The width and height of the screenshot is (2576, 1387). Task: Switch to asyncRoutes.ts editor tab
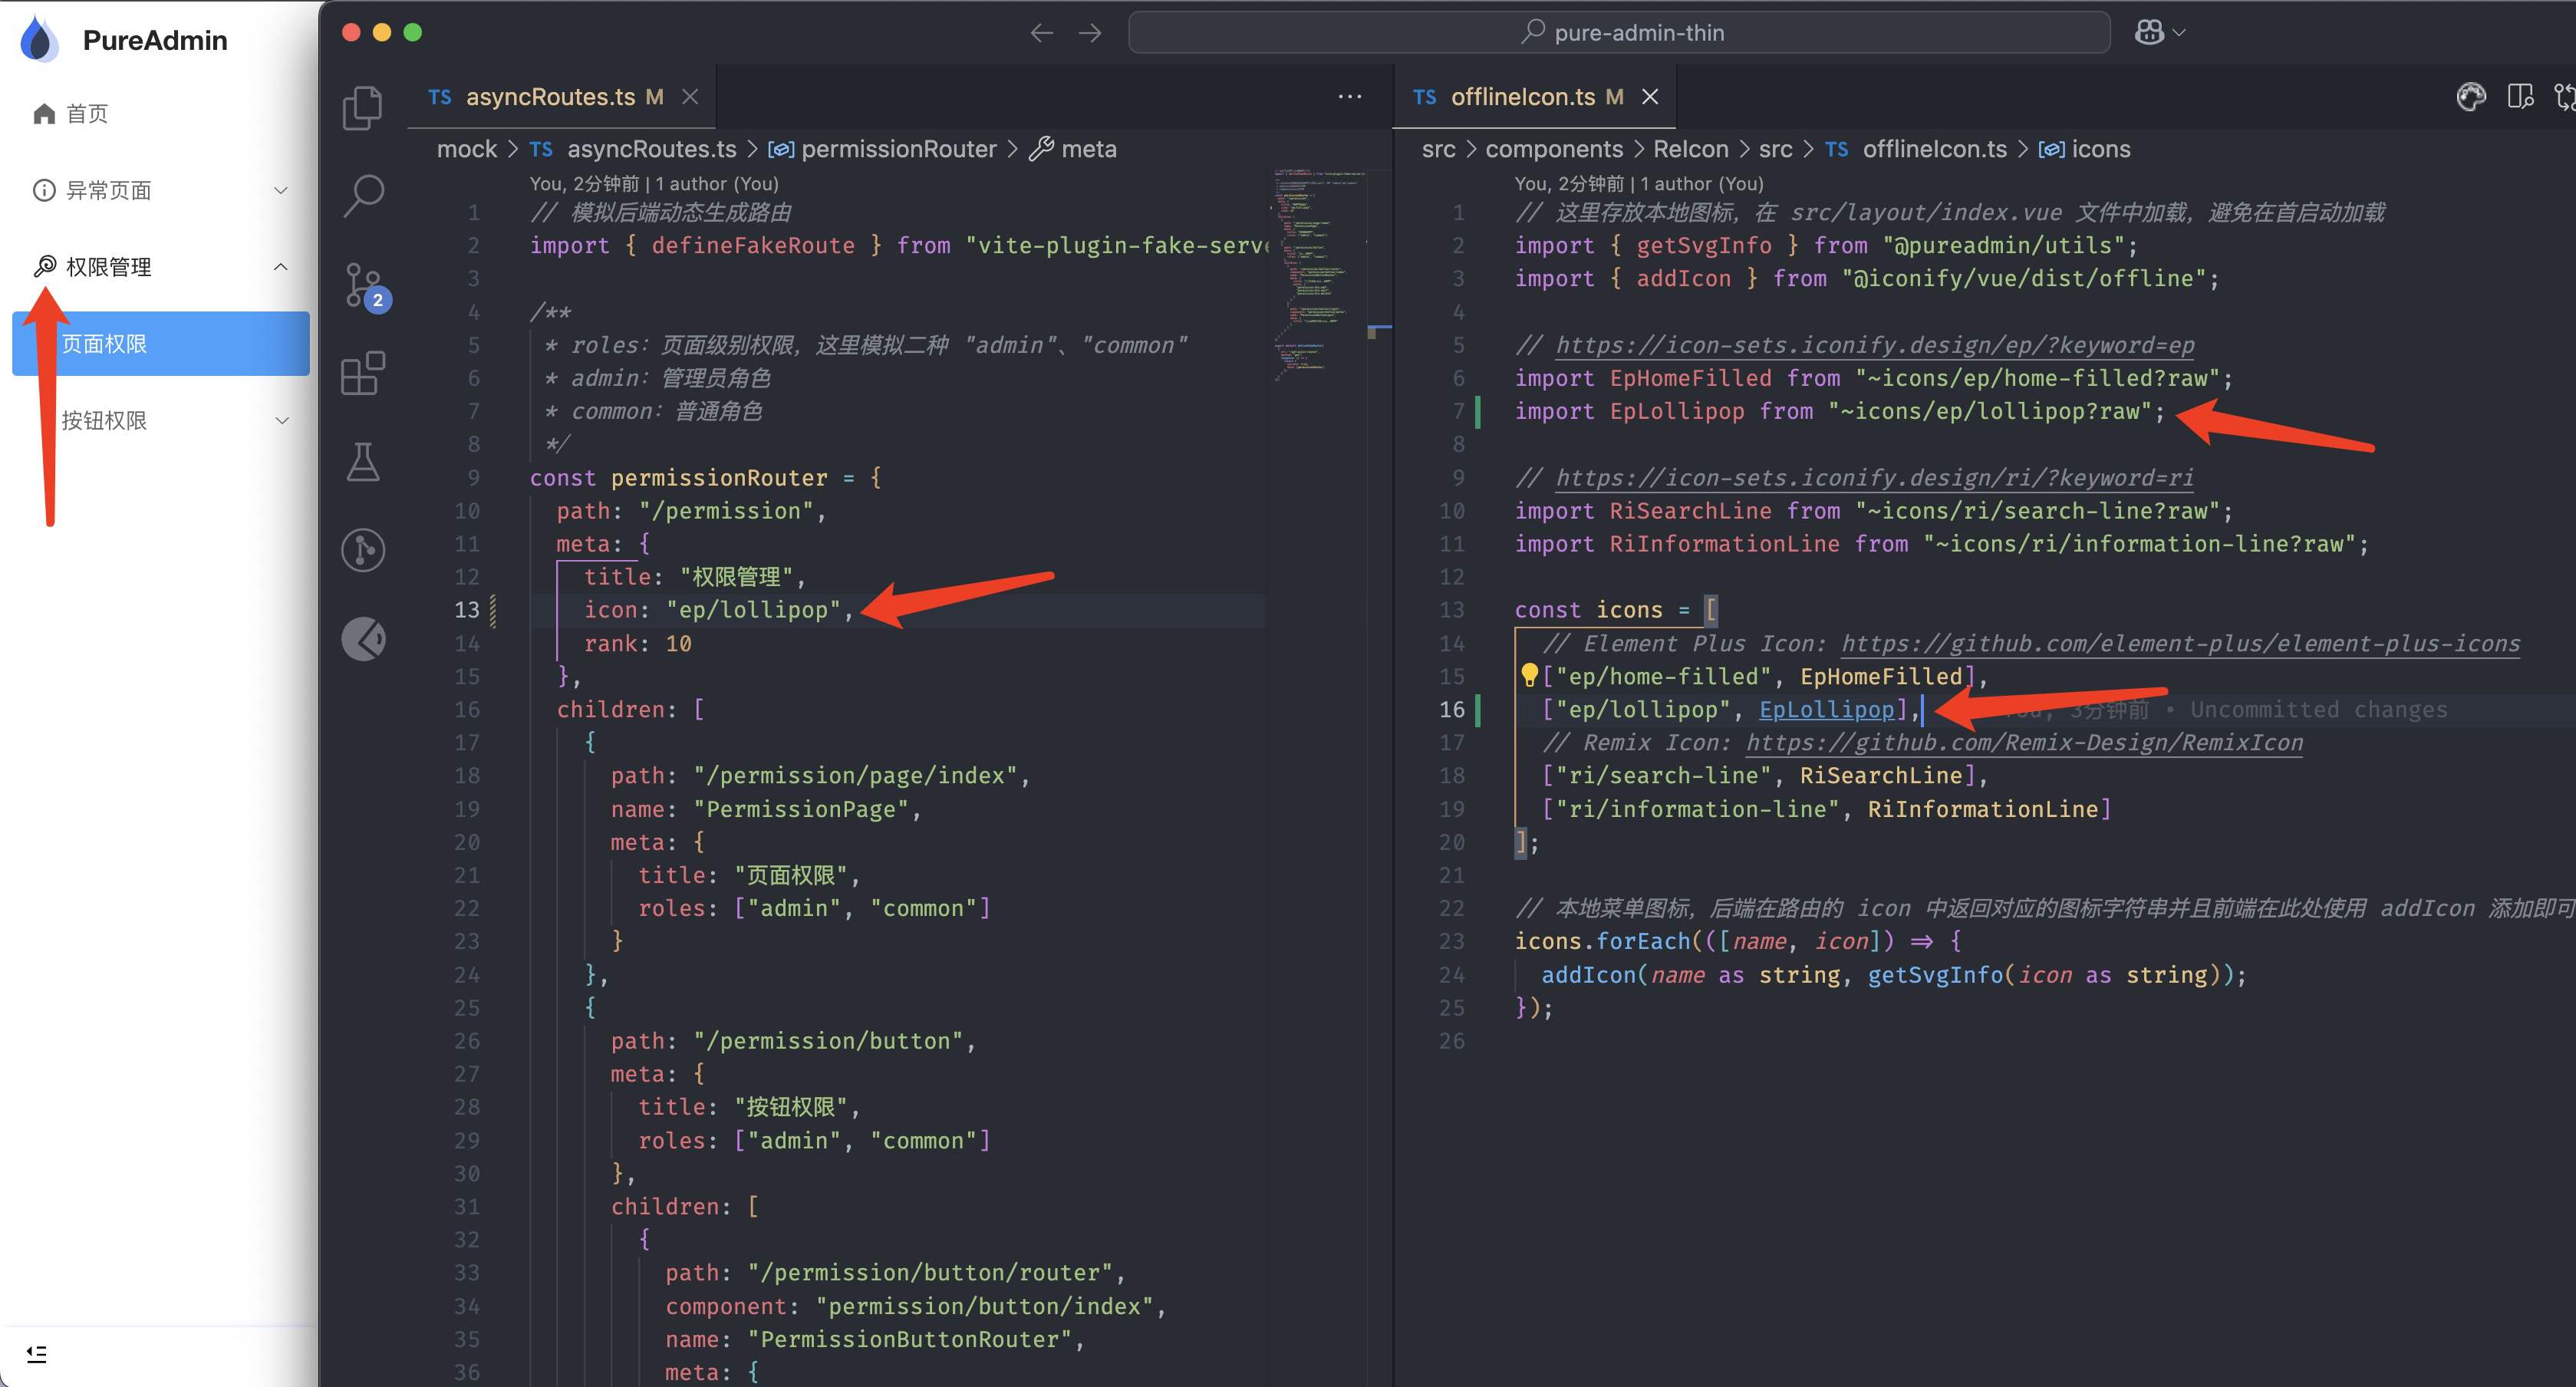pyautogui.click(x=550, y=97)
